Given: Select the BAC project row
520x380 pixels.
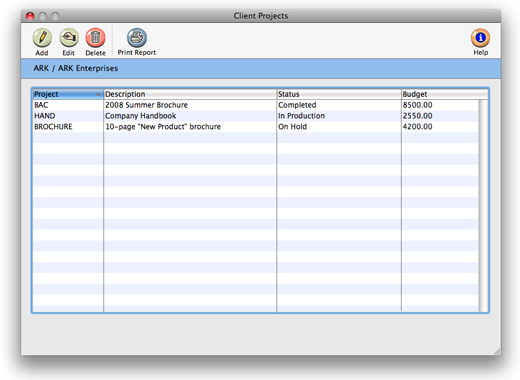Looking at the screenshot, I should tap(255, 105).
